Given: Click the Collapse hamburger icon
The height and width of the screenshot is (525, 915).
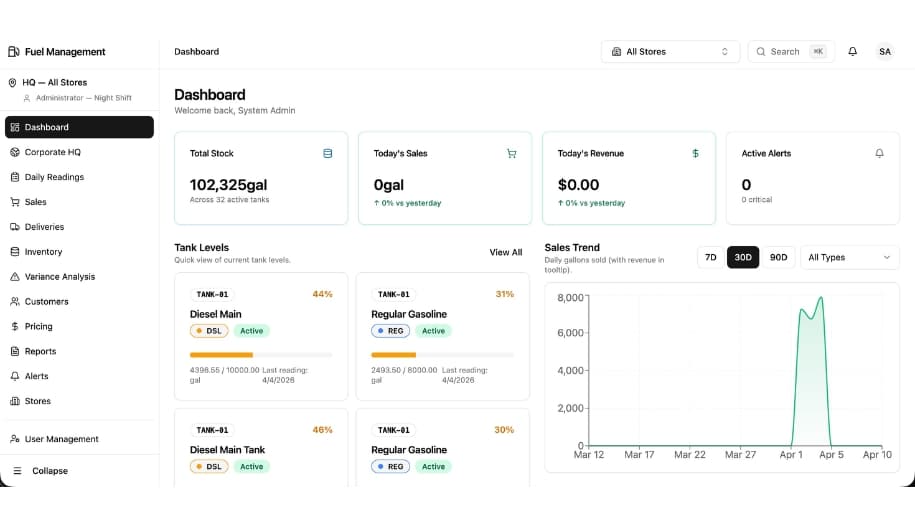Looking at the screenshot, I should pyautogui.click(x=18, y=470).
